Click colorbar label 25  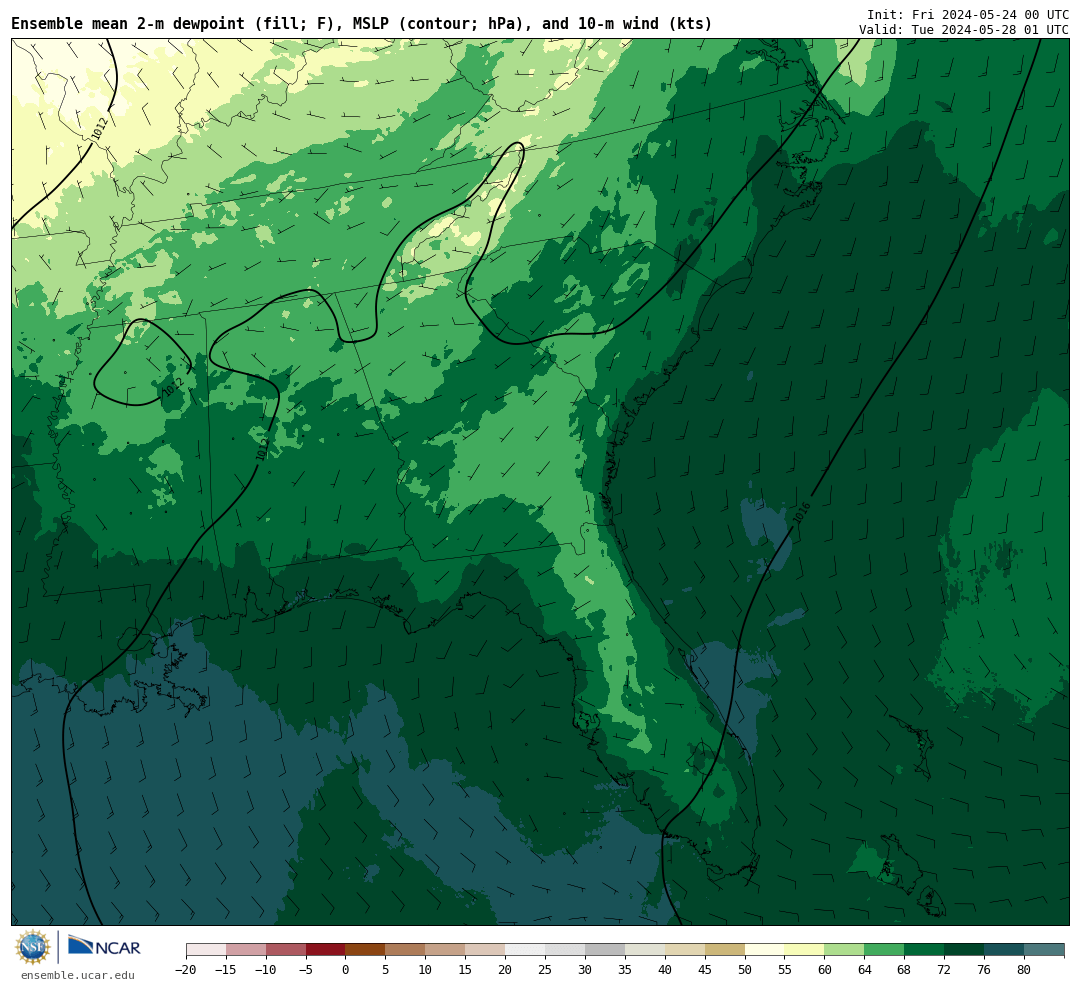point(545,970)
